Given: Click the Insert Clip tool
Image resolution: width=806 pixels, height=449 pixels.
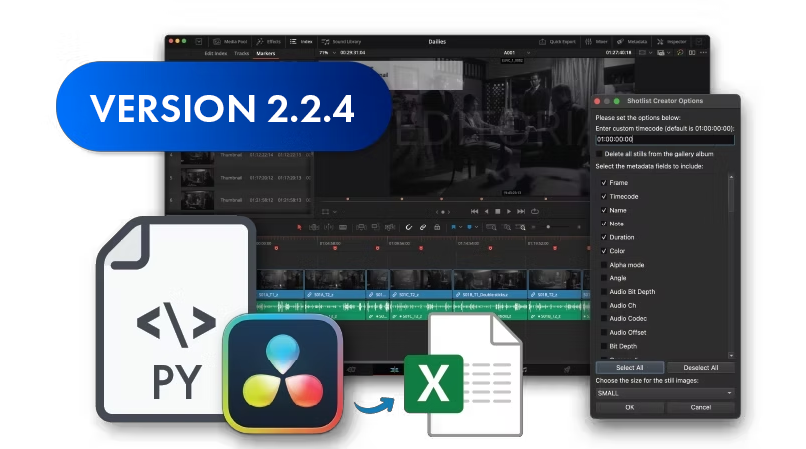Looking at the screenshot, I should [x=361, y=227].
